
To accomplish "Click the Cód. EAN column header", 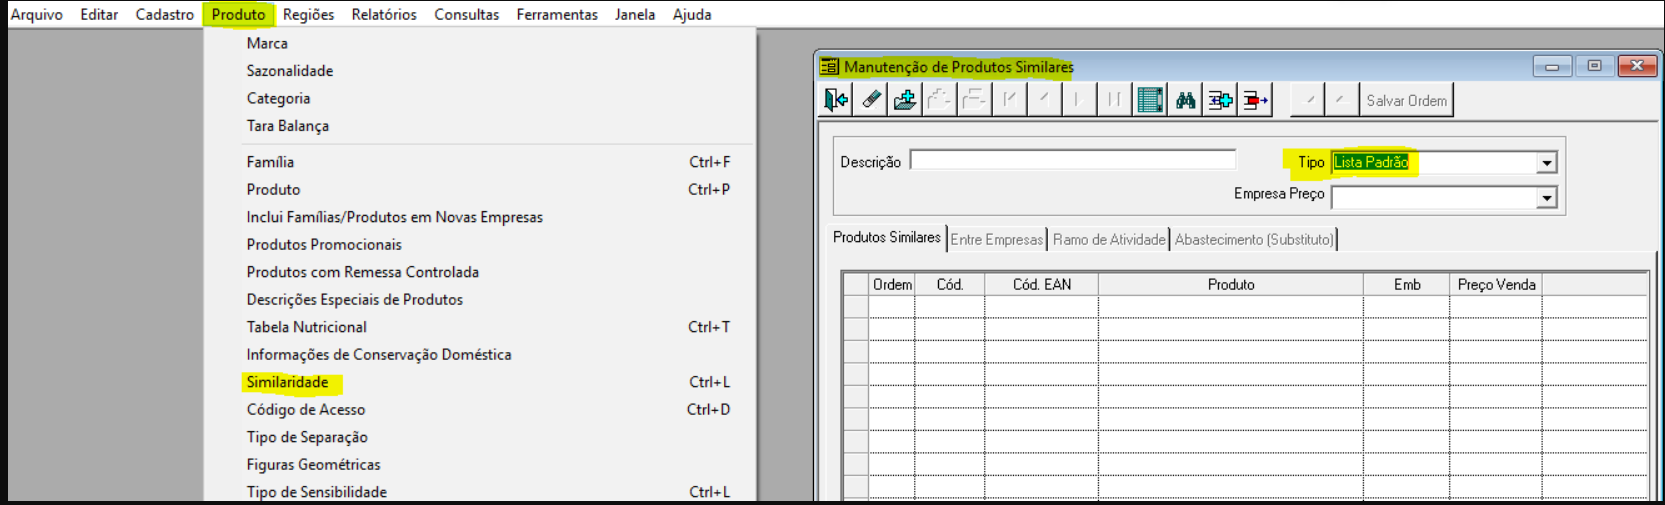I will tap(1041, 285).
